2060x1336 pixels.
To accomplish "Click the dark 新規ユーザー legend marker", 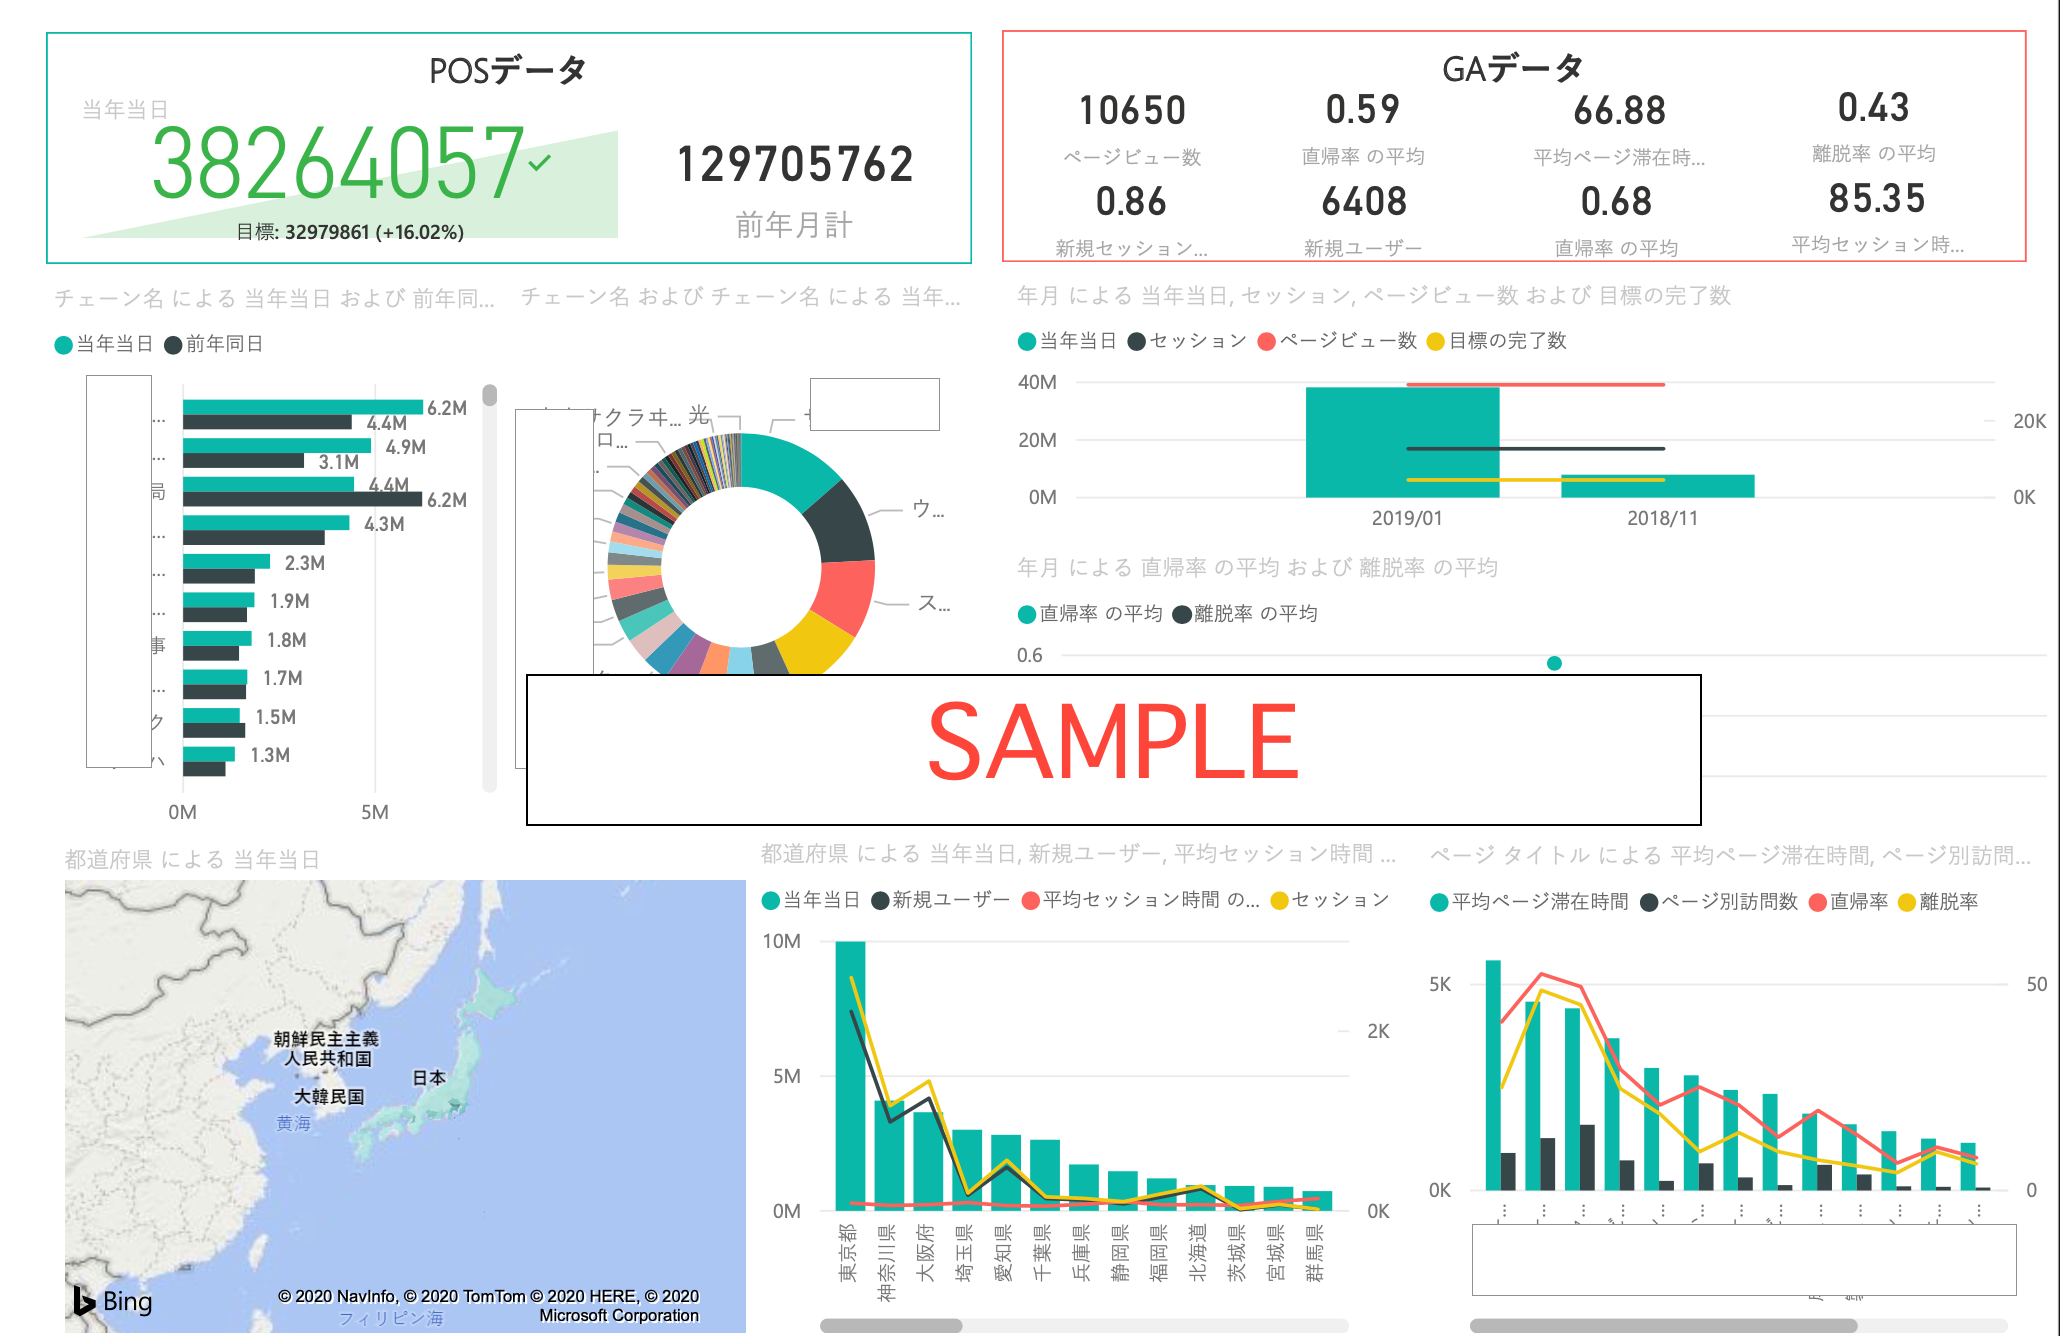I will pyautogui.click(x=880, y=901).
